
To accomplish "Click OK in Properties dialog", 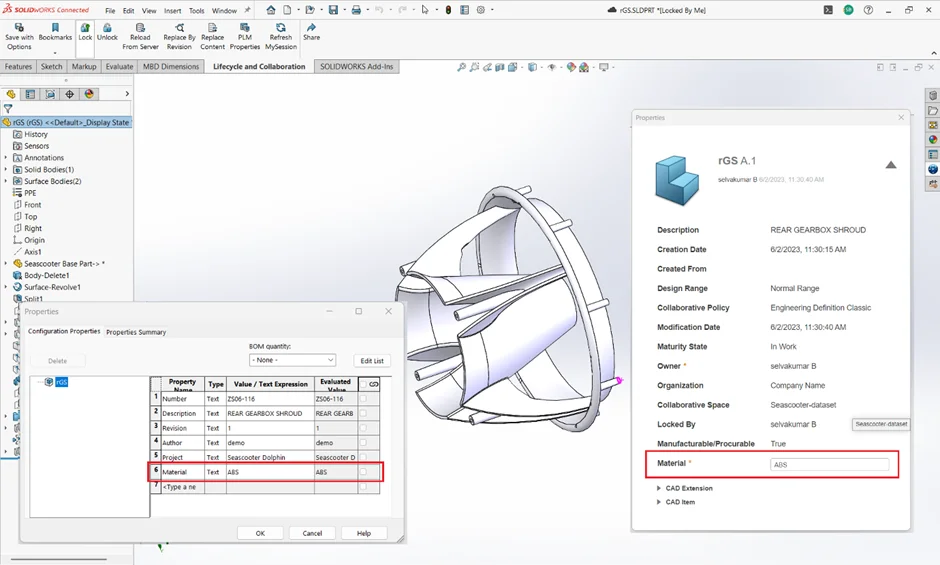I will pyautogui.click(x=260, y=533).
